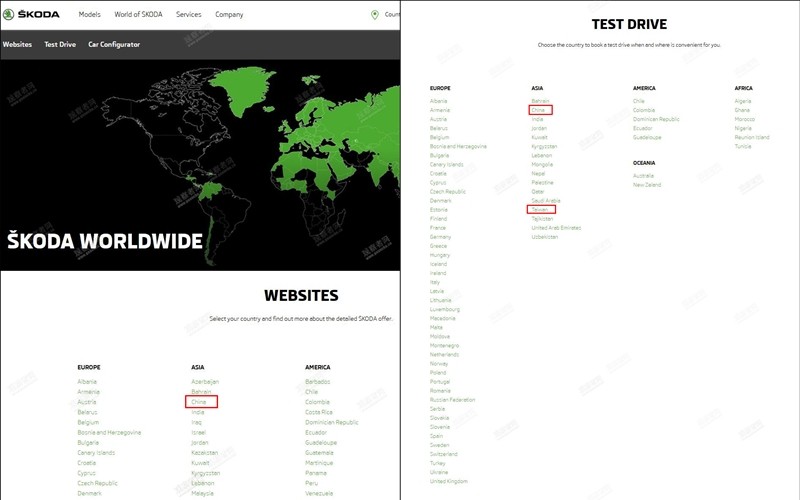
Task: Choose Germany for a test drive
Action: 440,237
